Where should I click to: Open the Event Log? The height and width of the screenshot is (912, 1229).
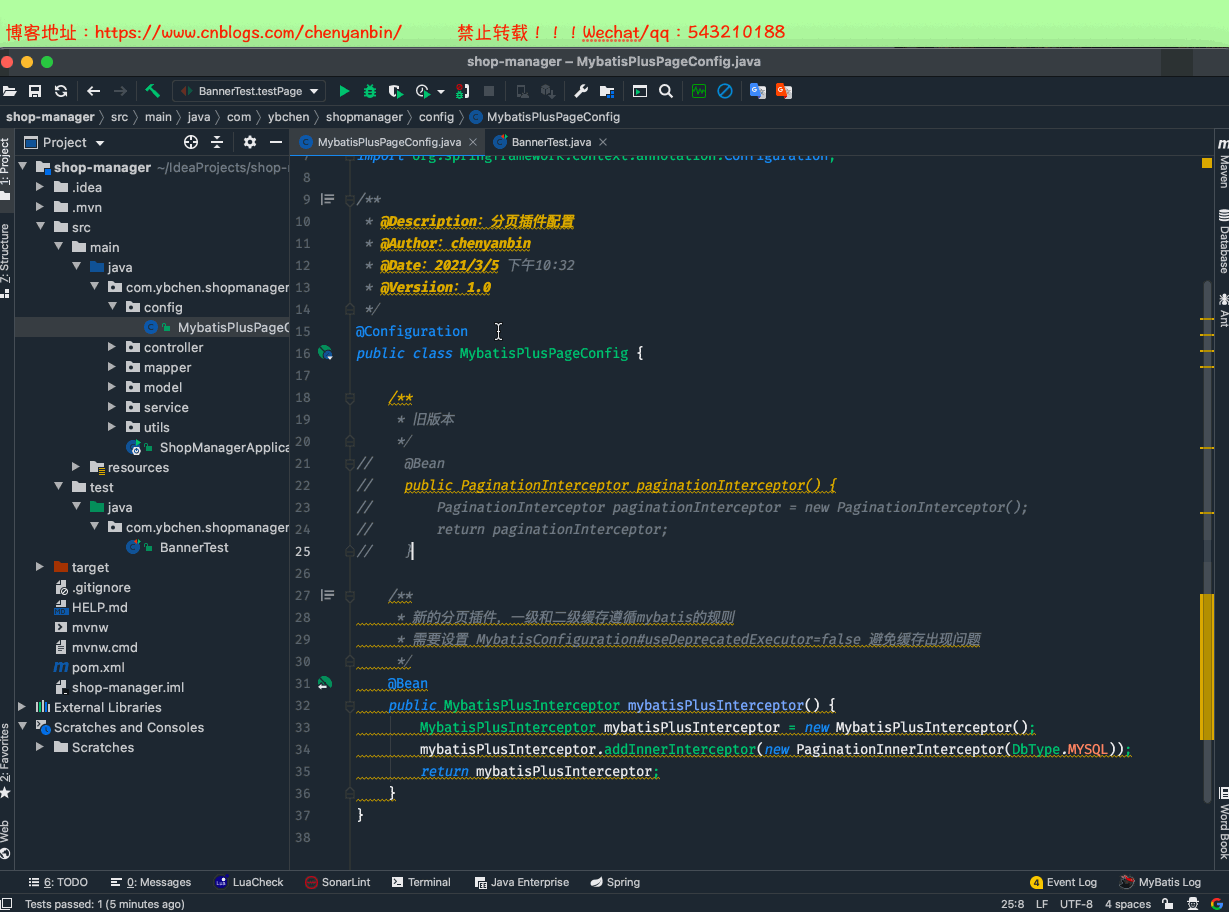coord(1063,882)
